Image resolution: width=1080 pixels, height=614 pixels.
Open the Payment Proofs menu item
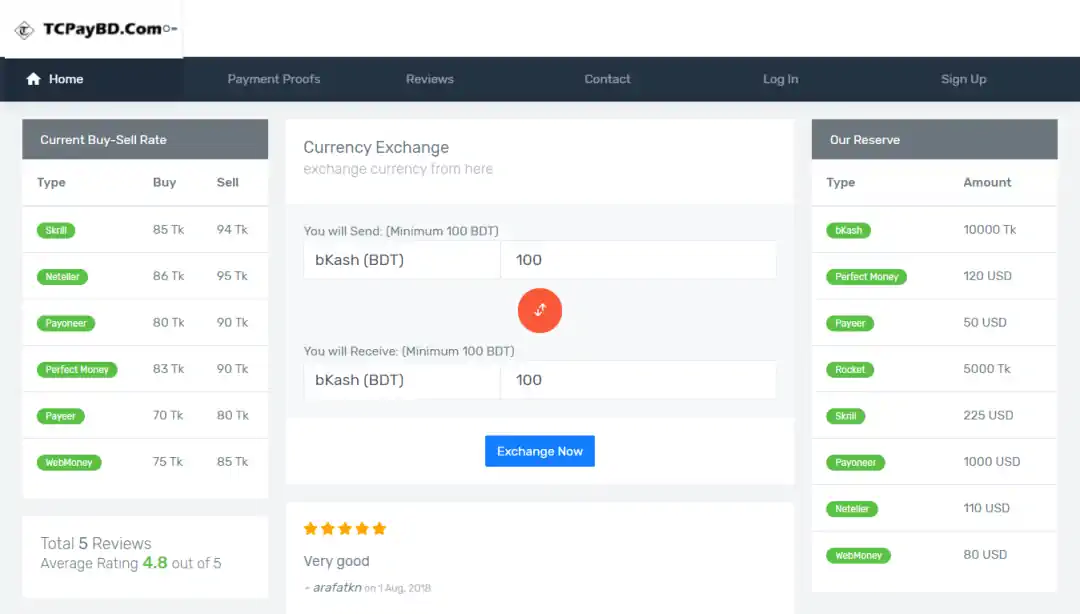[274, 79]
